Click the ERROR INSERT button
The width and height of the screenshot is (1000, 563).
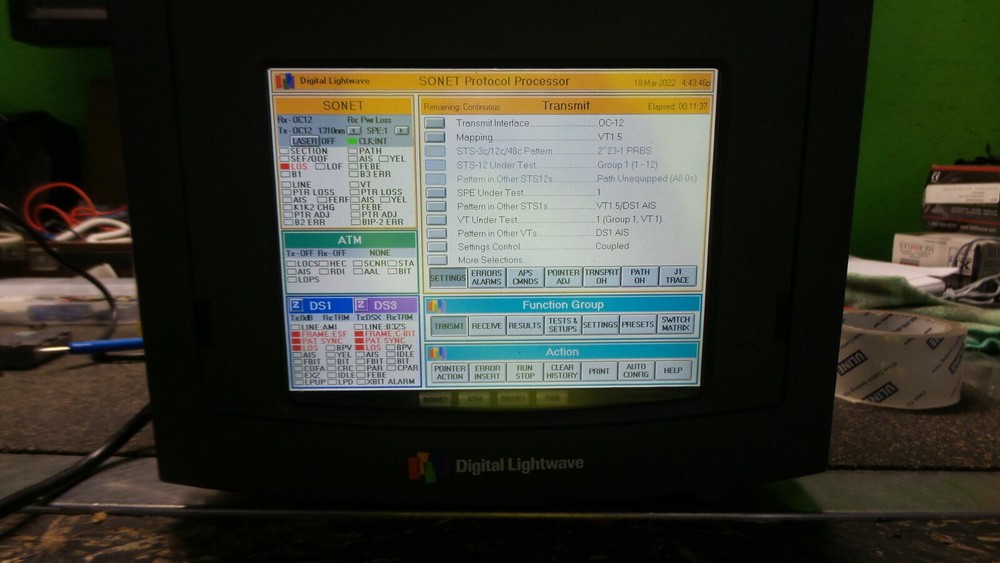(x=487, y=372)
